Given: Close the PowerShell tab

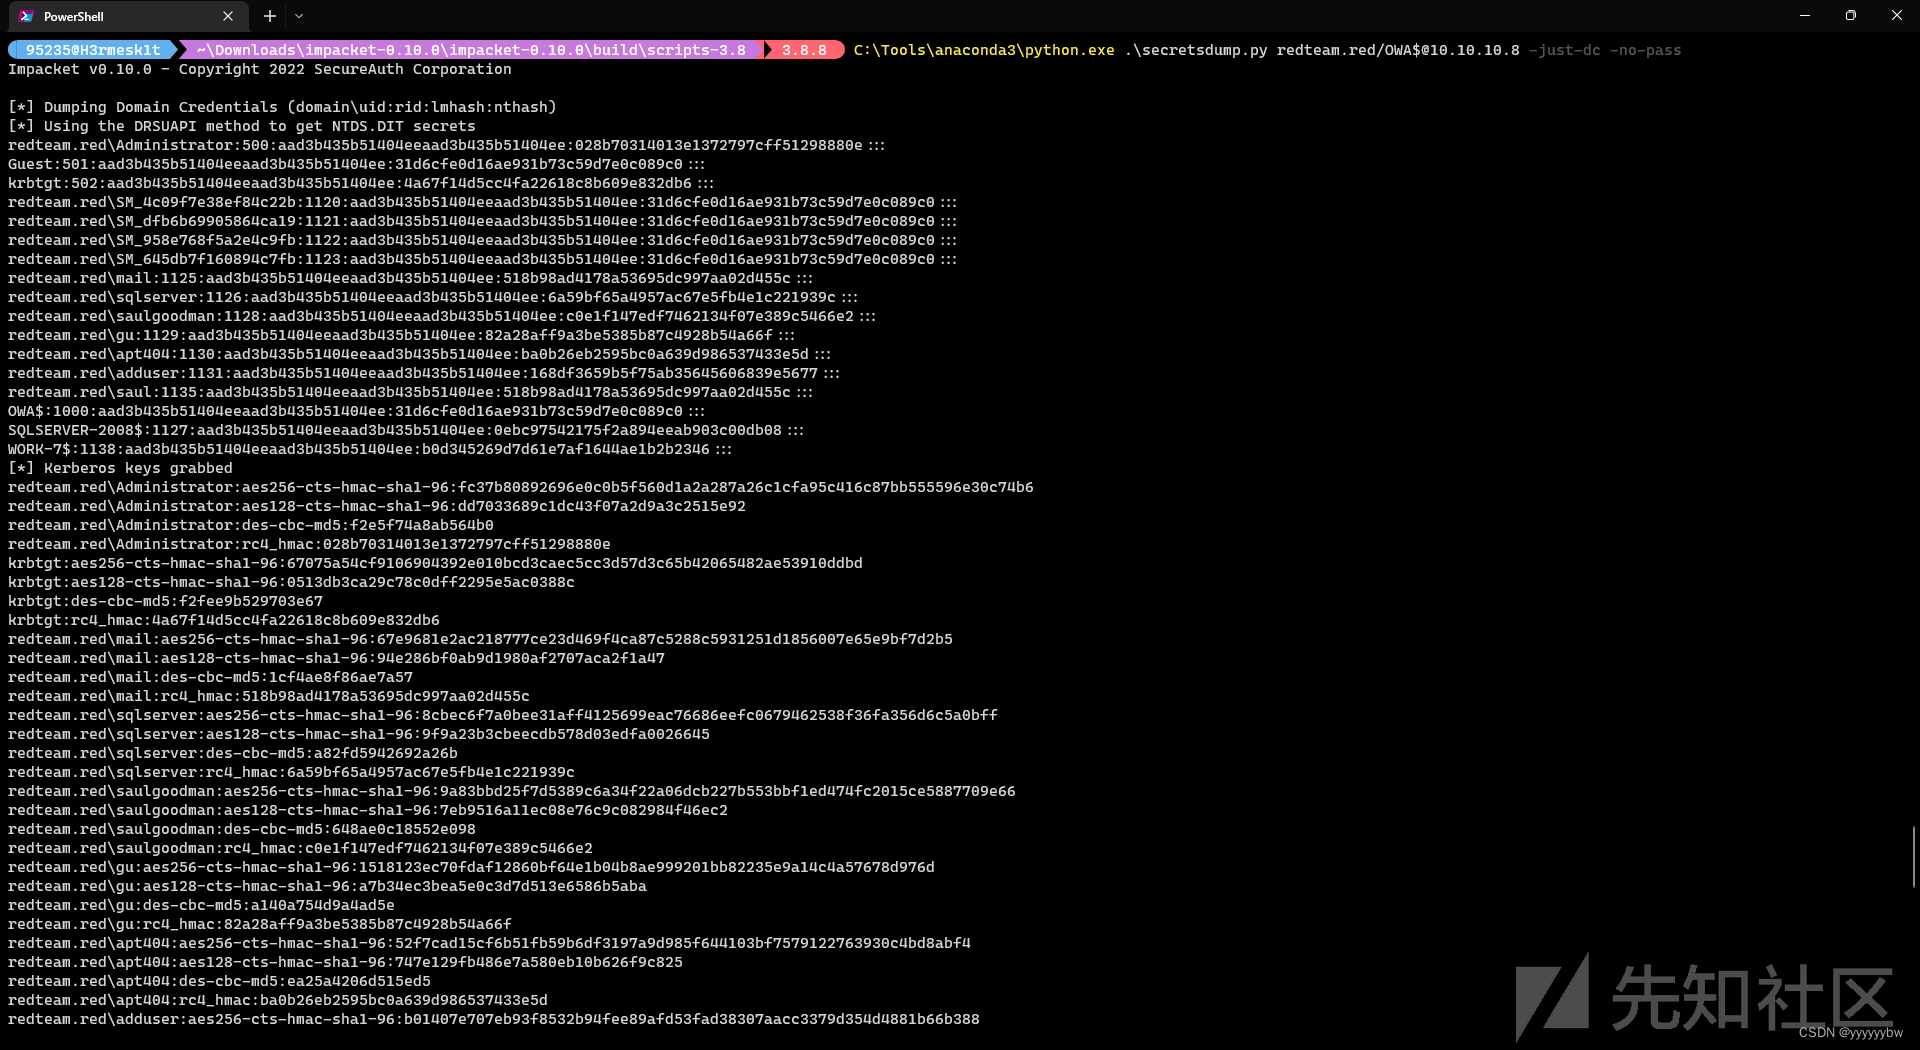Looking at the screenshot, I should [x=228, y=16].
